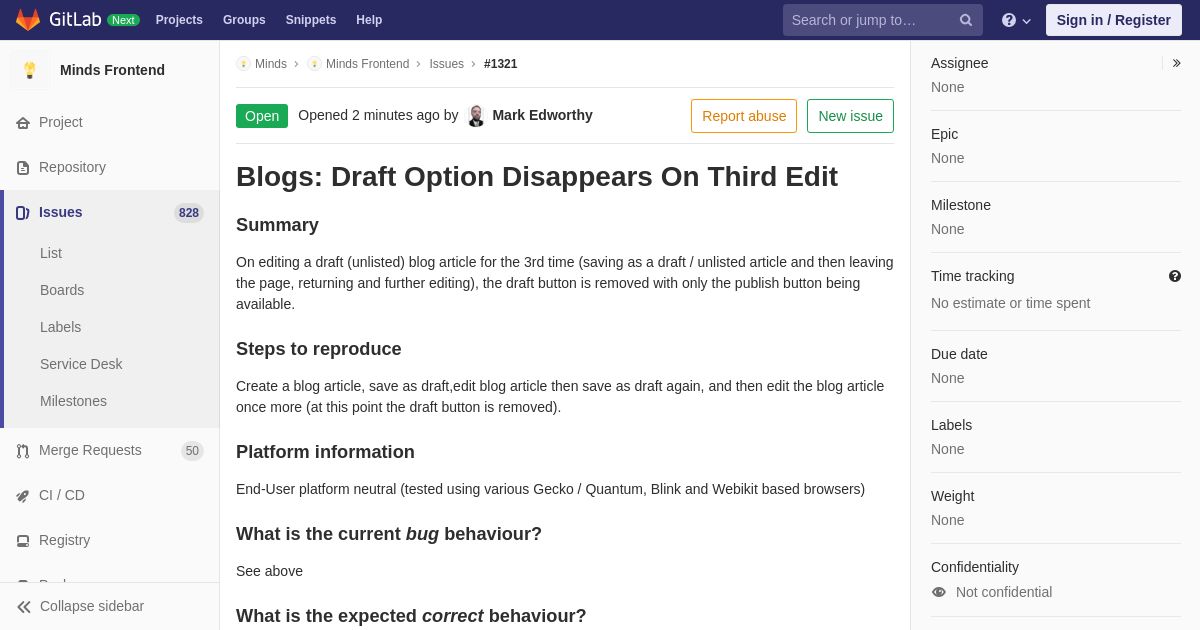The height and width of the screenshot is (630, 1200).
Task: Click the Minds Frontend lightbulb avatar
Action: (30, 70)
